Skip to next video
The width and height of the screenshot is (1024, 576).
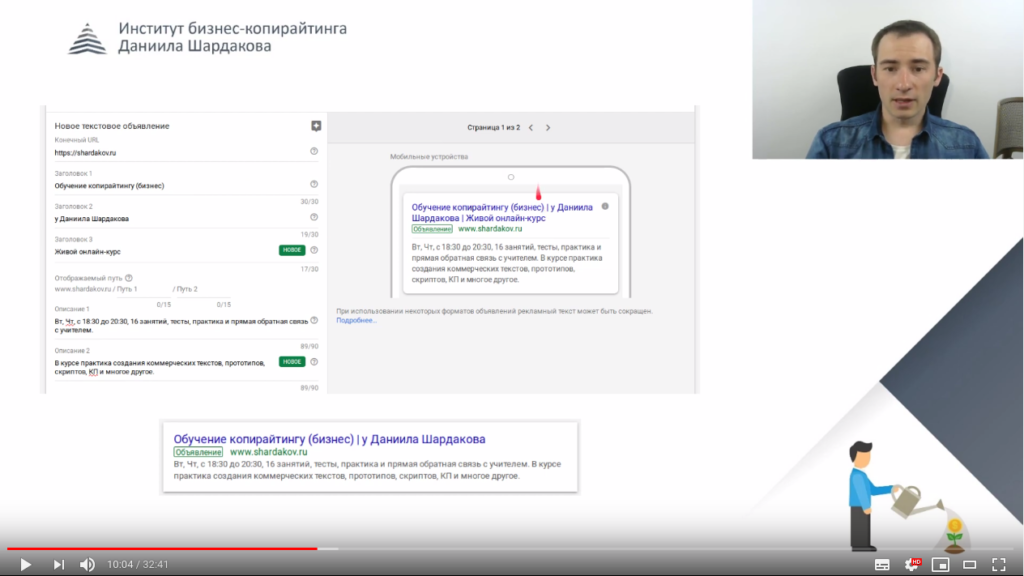click(x=58, y=564)
